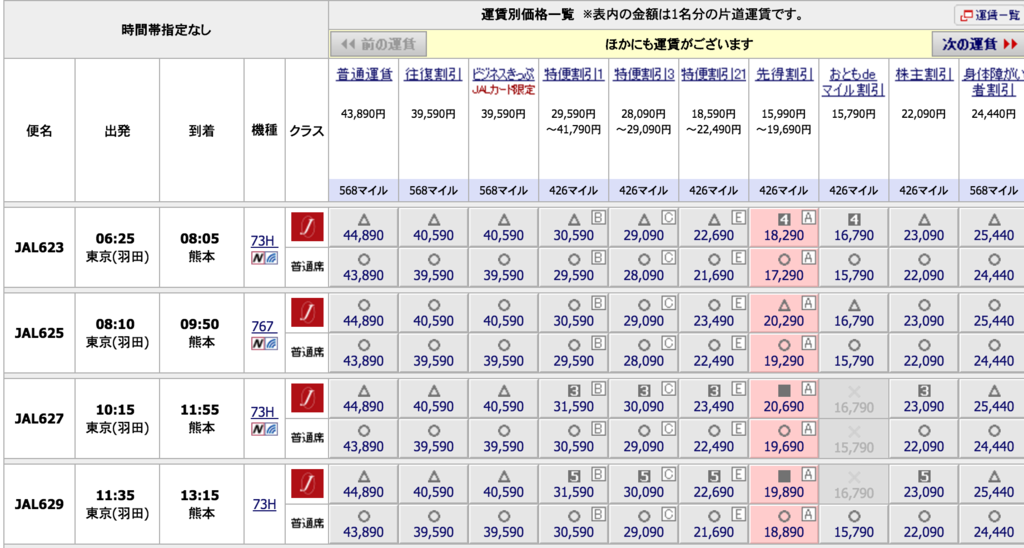
Task: Click the disabled 前の運賃 button
Action: [379, 44]
